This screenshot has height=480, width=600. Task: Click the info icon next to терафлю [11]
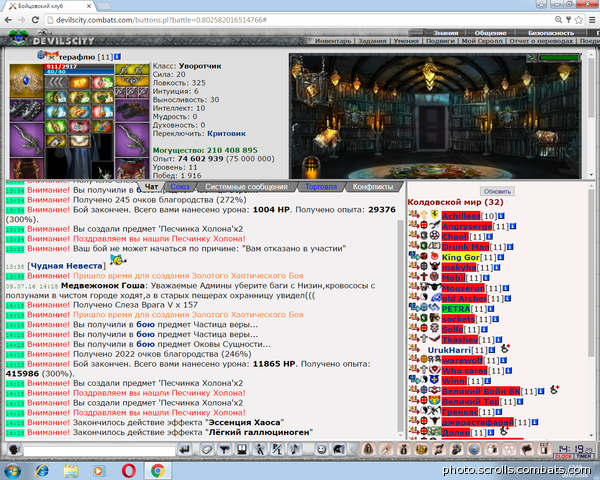pos(117,57)
